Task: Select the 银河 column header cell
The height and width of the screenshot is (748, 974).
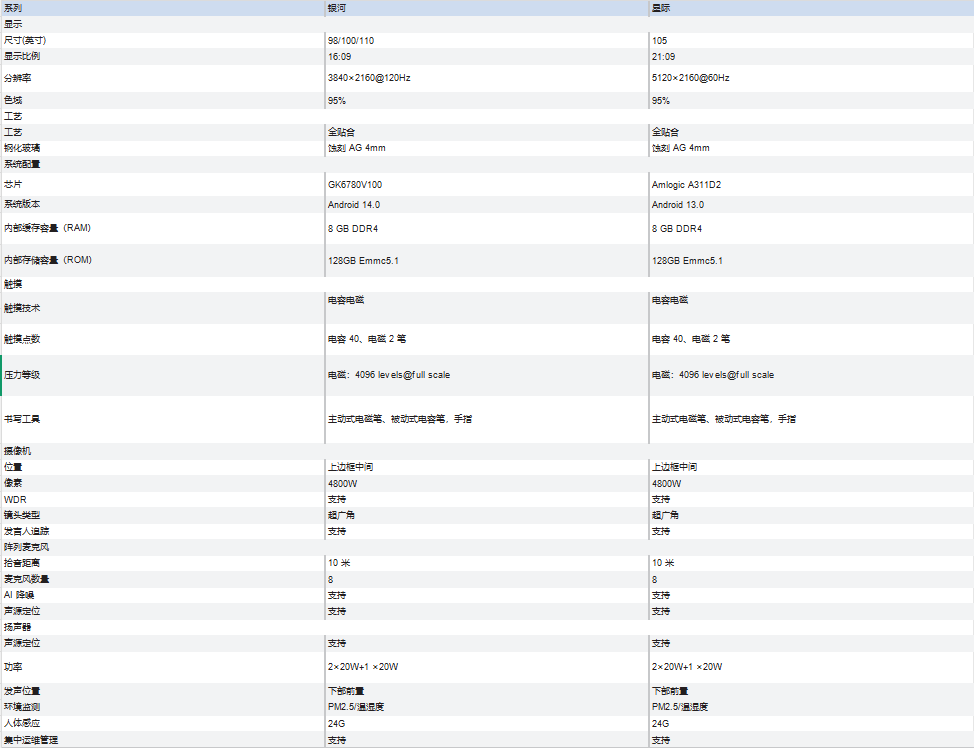Action: [486, 8]
